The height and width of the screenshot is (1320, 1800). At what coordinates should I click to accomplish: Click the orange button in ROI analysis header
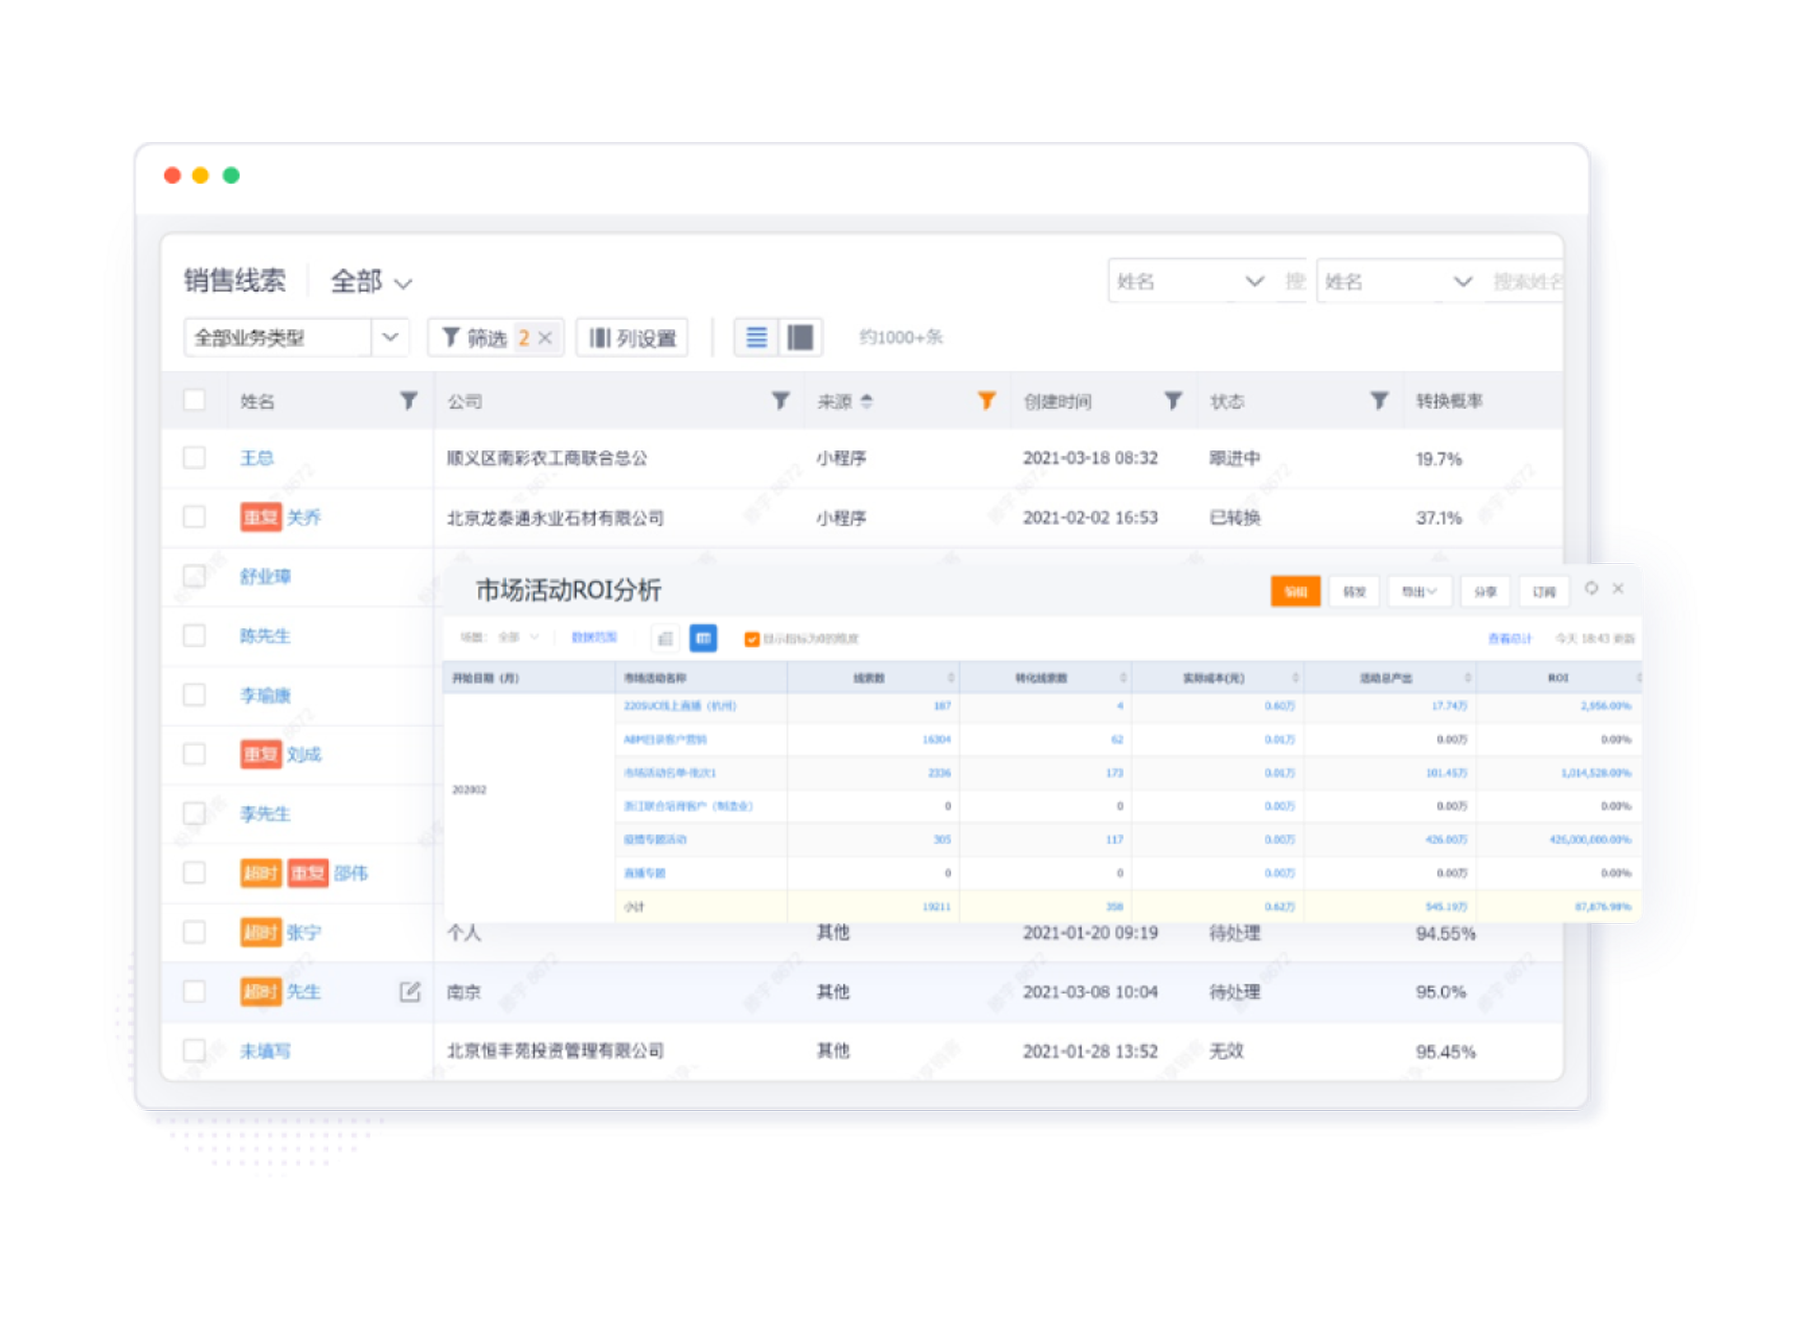tap(1295, 592)
